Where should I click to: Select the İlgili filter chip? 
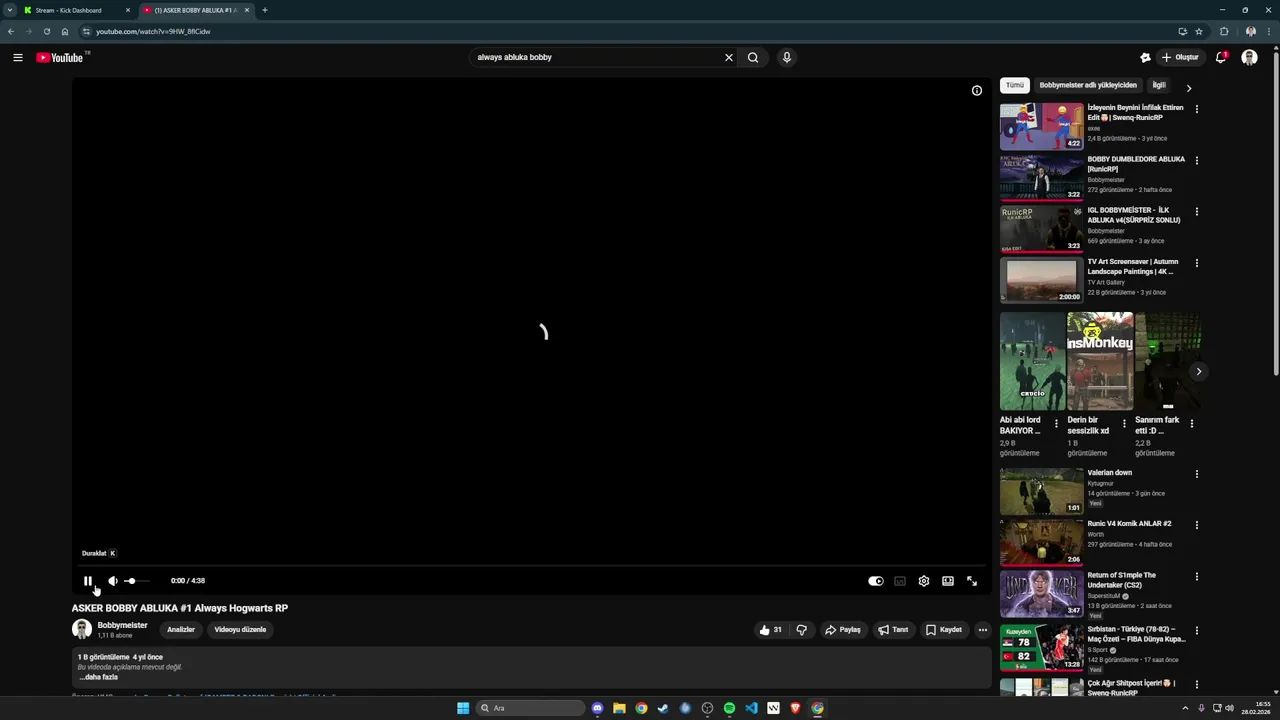(1159, 85)
